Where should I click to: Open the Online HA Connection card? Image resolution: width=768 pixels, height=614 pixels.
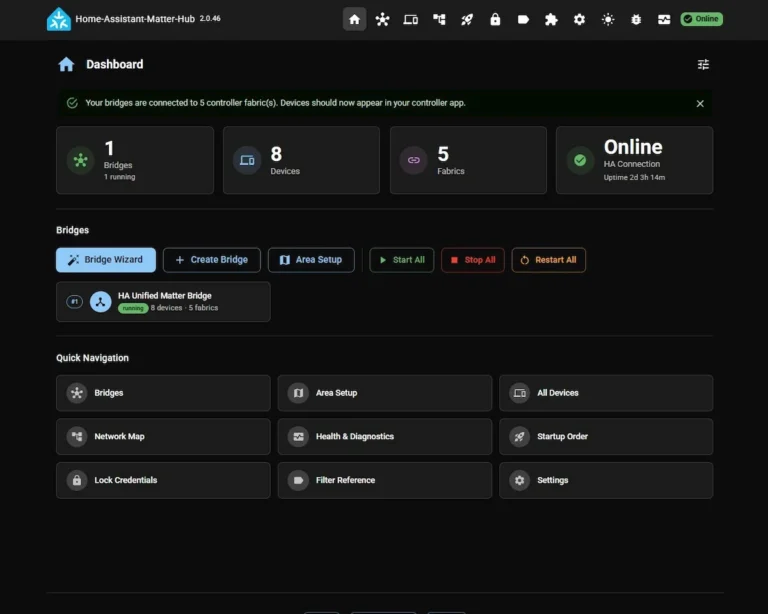[x=634, y=160]
